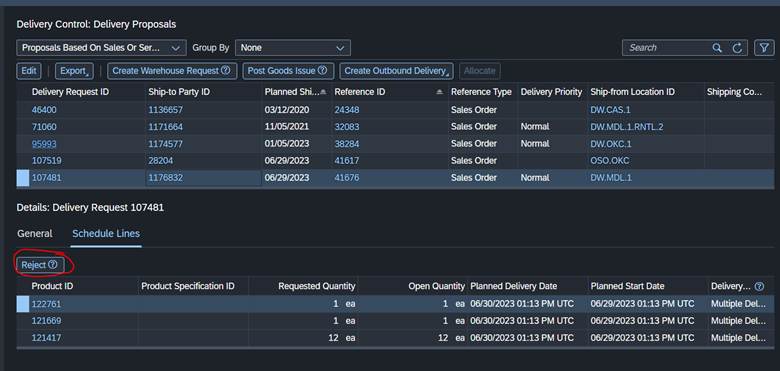Viewport: 780px width, 371px height.
Task: Click Delivery Request ID column header
Action: 70,92
